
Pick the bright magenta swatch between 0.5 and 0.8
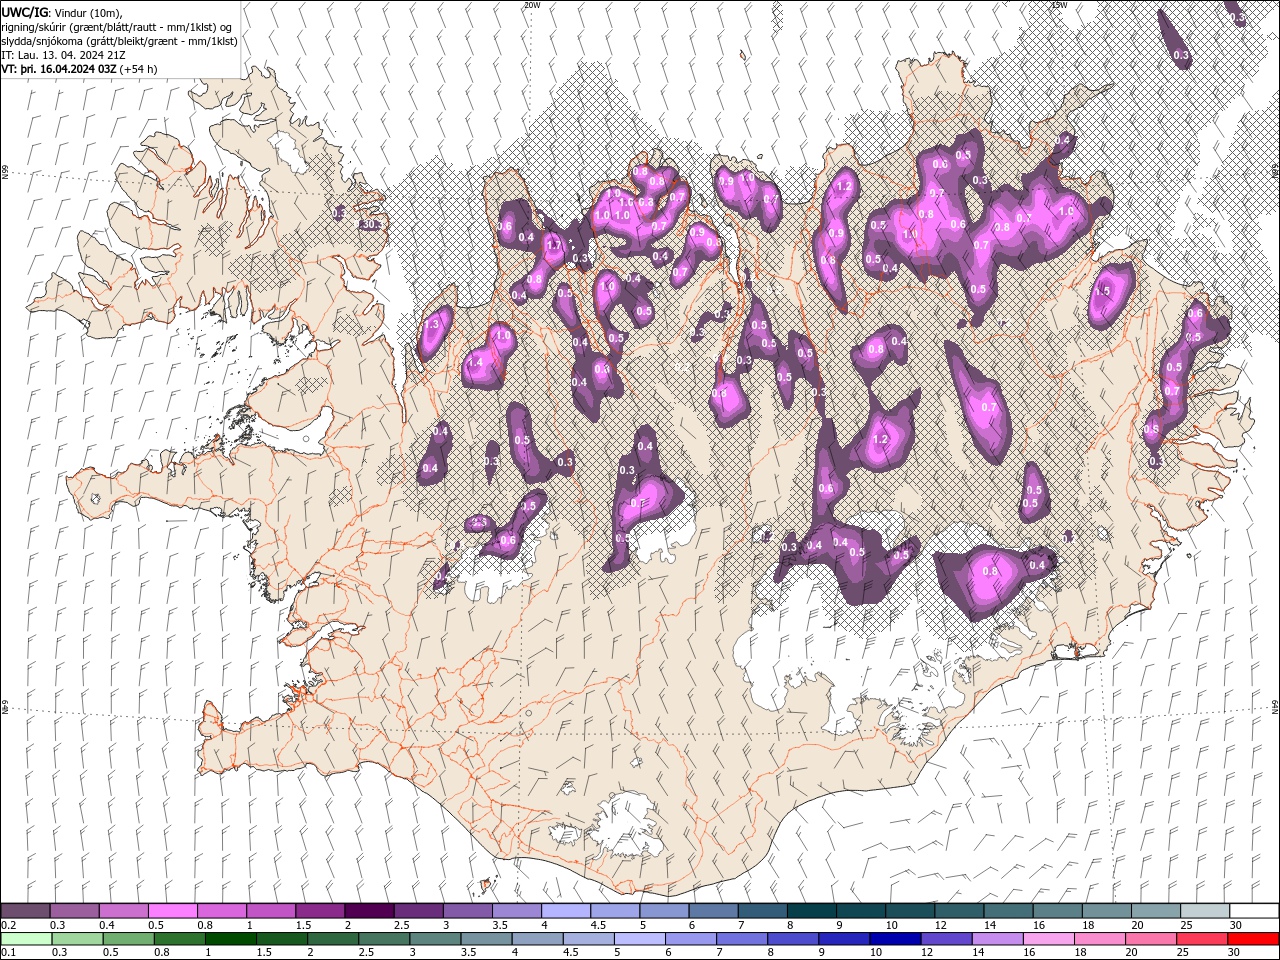coord(172,911)
